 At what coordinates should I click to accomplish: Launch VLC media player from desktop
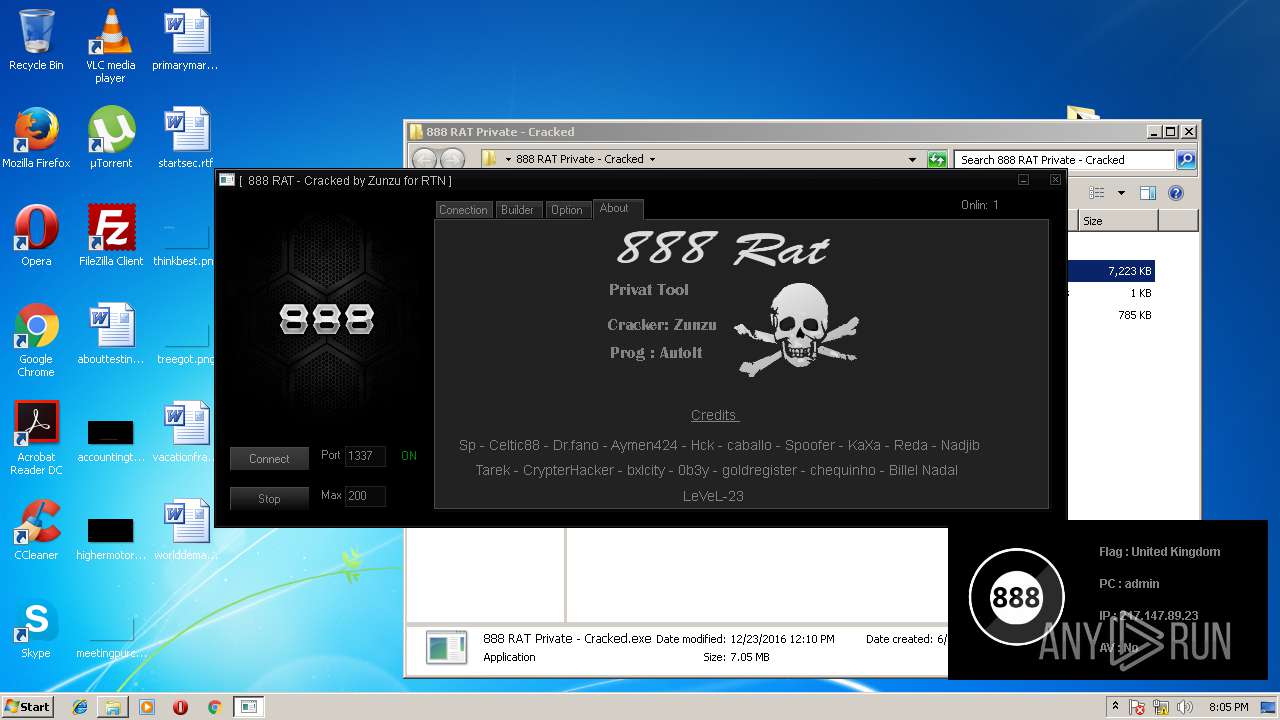coord(110,46)
